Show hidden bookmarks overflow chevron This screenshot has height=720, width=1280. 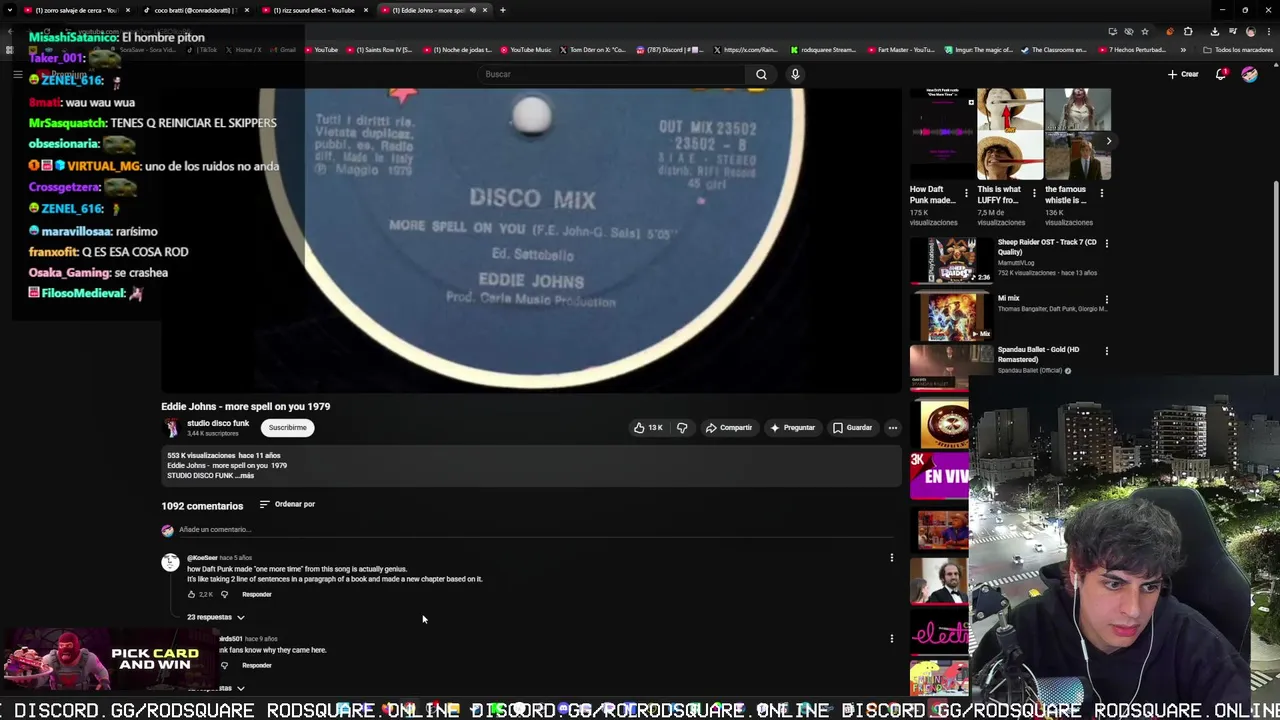click(1183, 50)
